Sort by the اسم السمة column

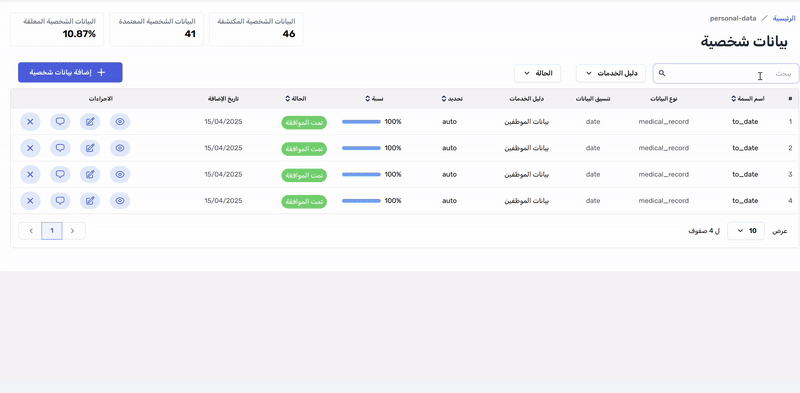tap(748, 99)
